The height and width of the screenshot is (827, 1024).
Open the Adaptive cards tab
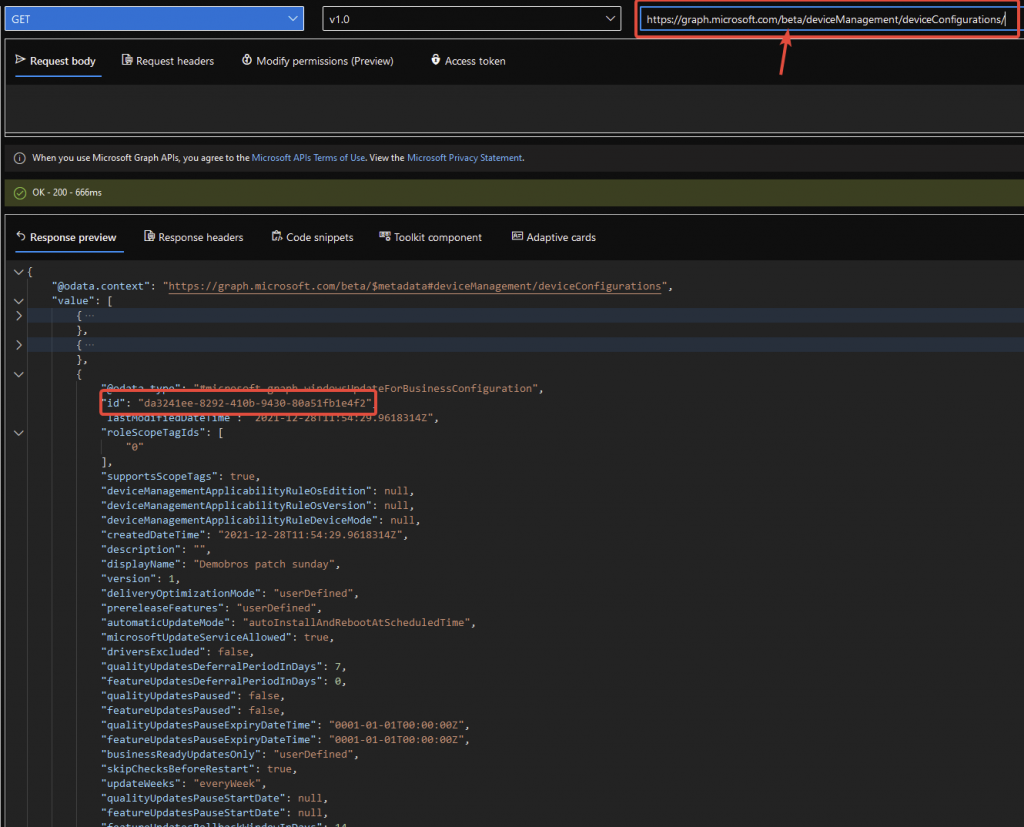click(x=554, y=238)
